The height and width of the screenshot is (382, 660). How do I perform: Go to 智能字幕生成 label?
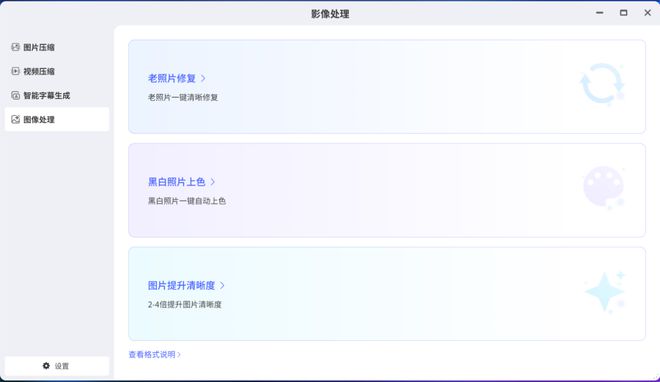[46, 96]
